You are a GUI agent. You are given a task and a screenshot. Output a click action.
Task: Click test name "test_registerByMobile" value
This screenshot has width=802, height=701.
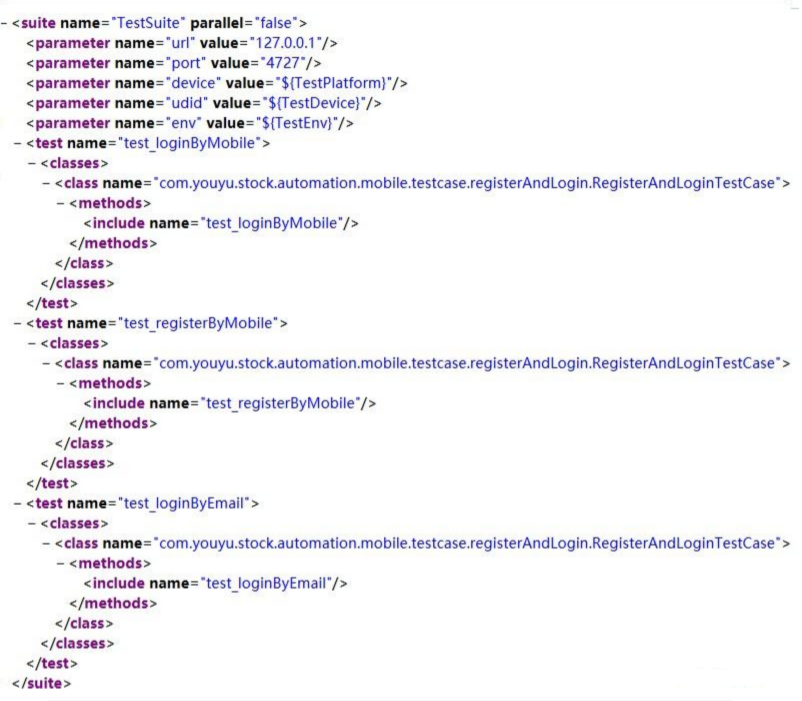tap(198, 323)
